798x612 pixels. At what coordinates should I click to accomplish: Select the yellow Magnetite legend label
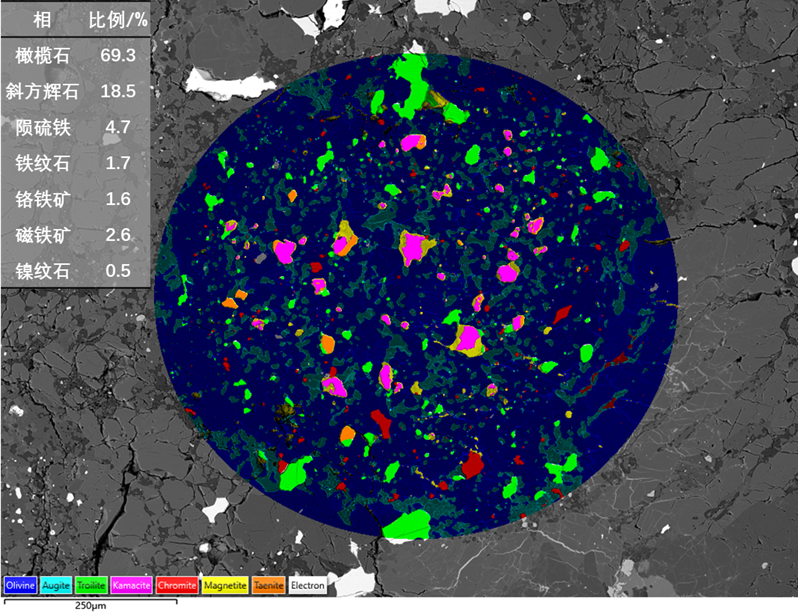pos(224,585)
